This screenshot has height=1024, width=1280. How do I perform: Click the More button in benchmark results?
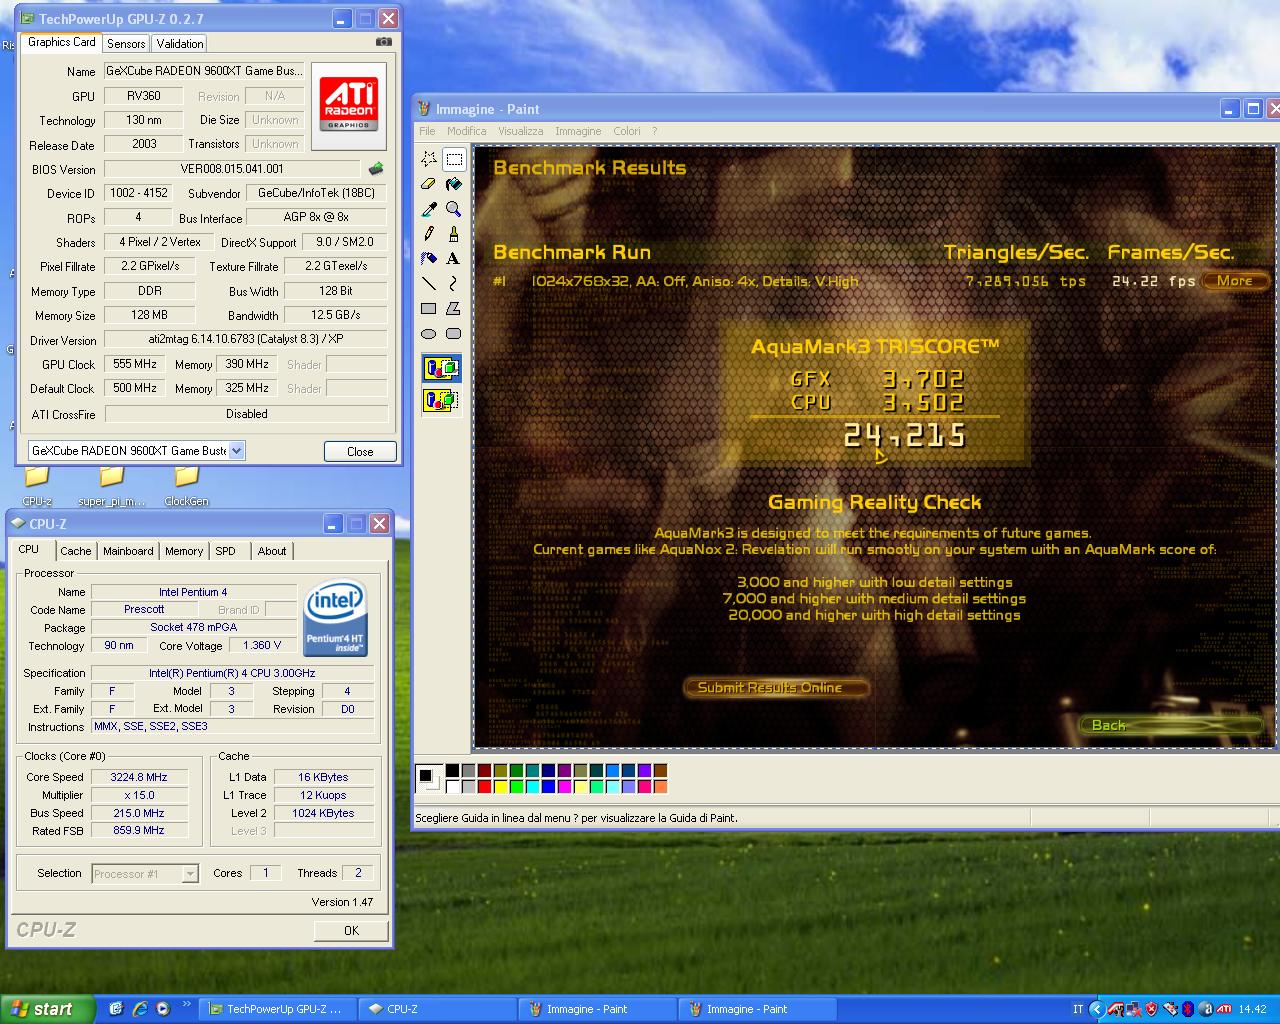click(1234, 281)
